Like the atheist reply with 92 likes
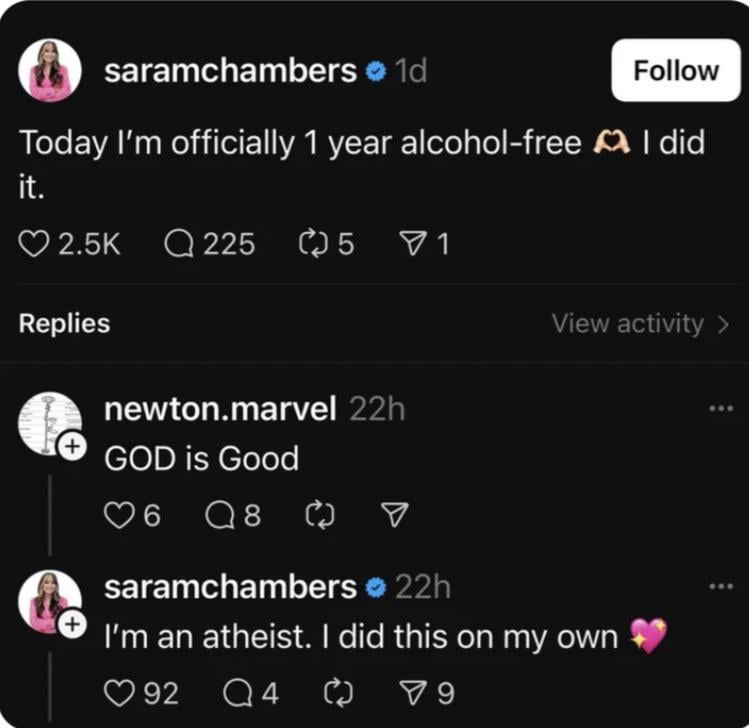This screenshot has width=749, height=728. coord(119,692)
